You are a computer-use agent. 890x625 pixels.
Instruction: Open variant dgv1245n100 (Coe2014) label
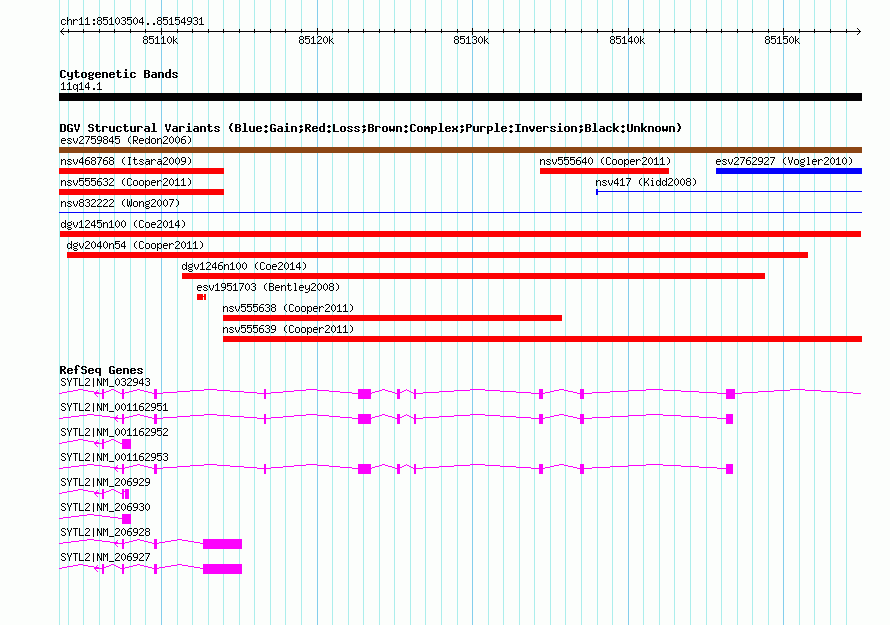tap(123, 224)
